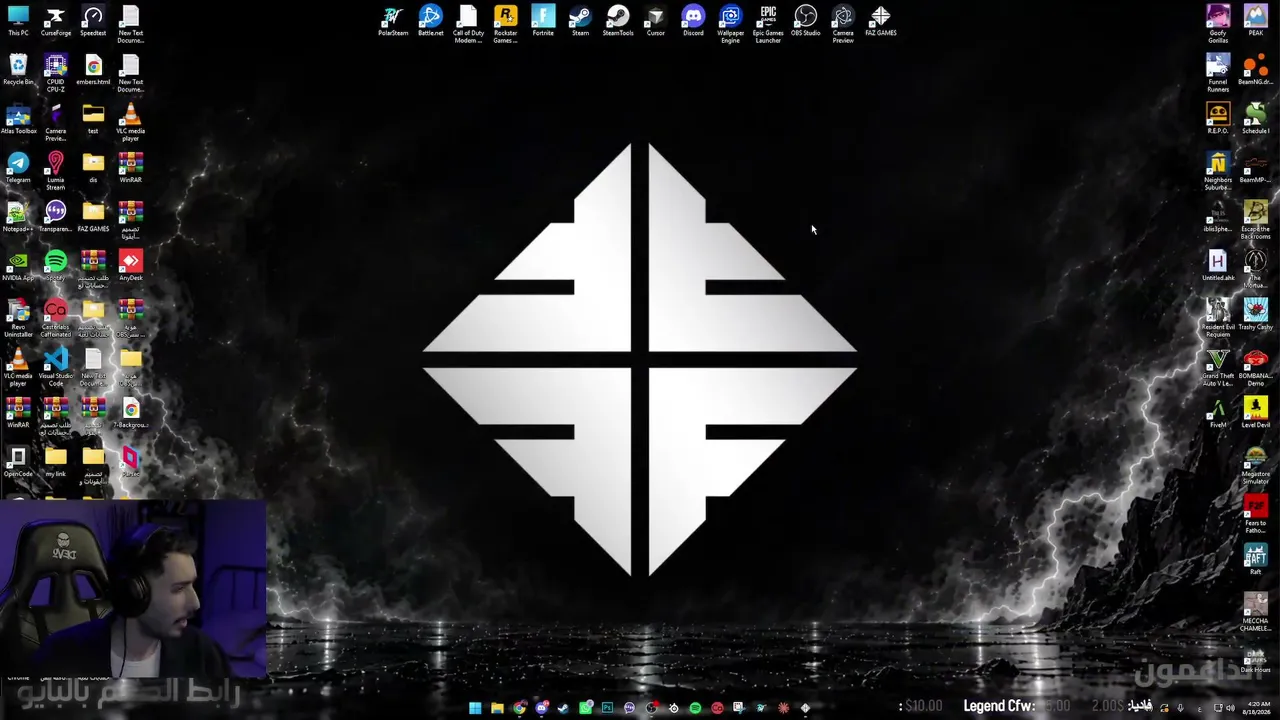This screenshot has width=1280, height=720.
Task: Open the FiveM shortcut
Action: pyautogui.click(x=1217, y=413)
